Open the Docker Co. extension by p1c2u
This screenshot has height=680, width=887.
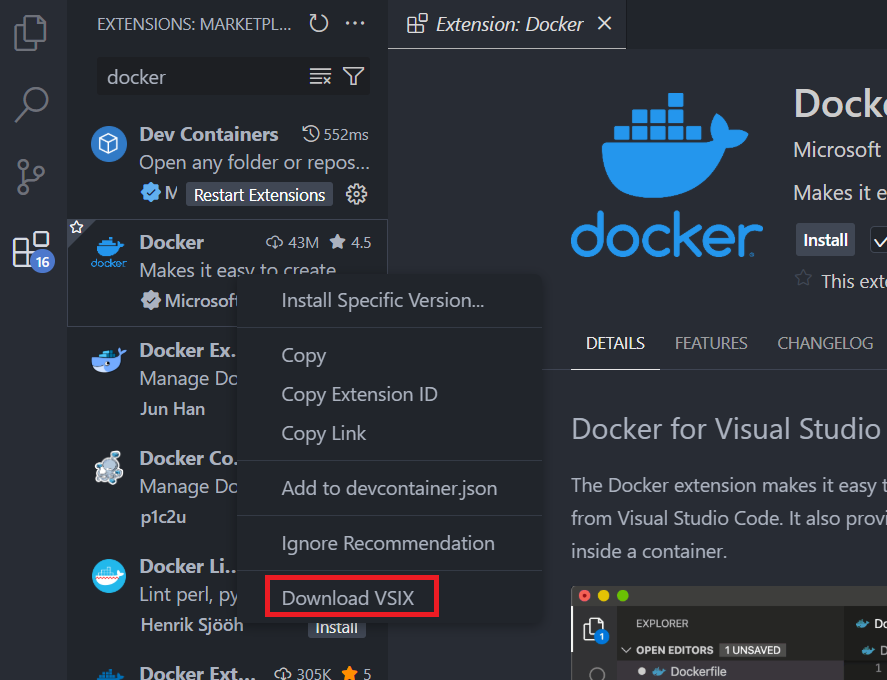coord(152,489)
